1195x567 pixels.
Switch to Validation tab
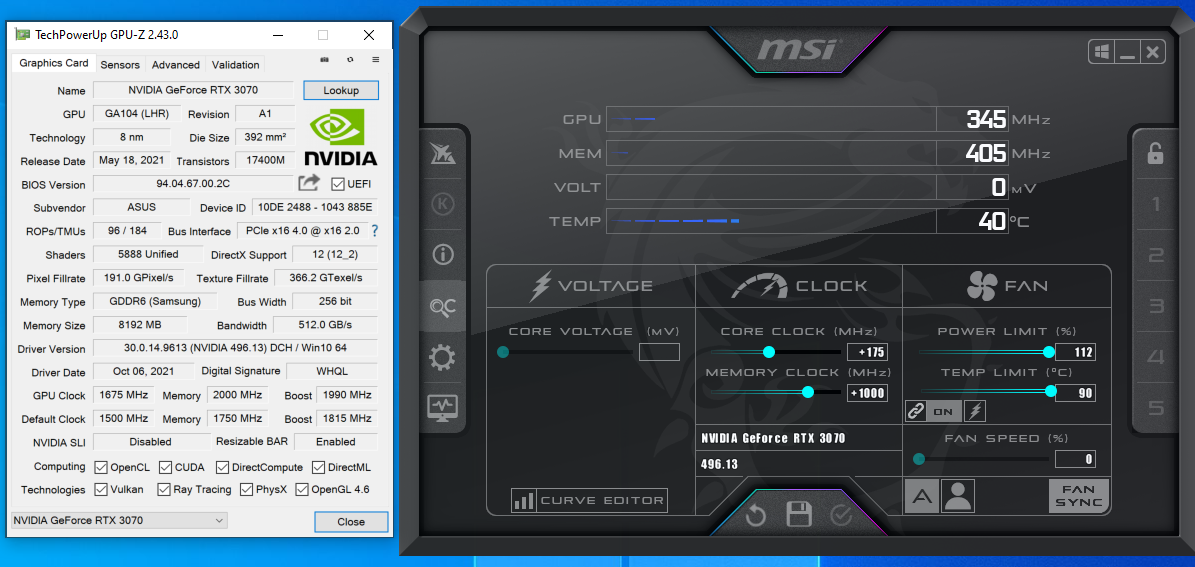[x=235, y=65]
